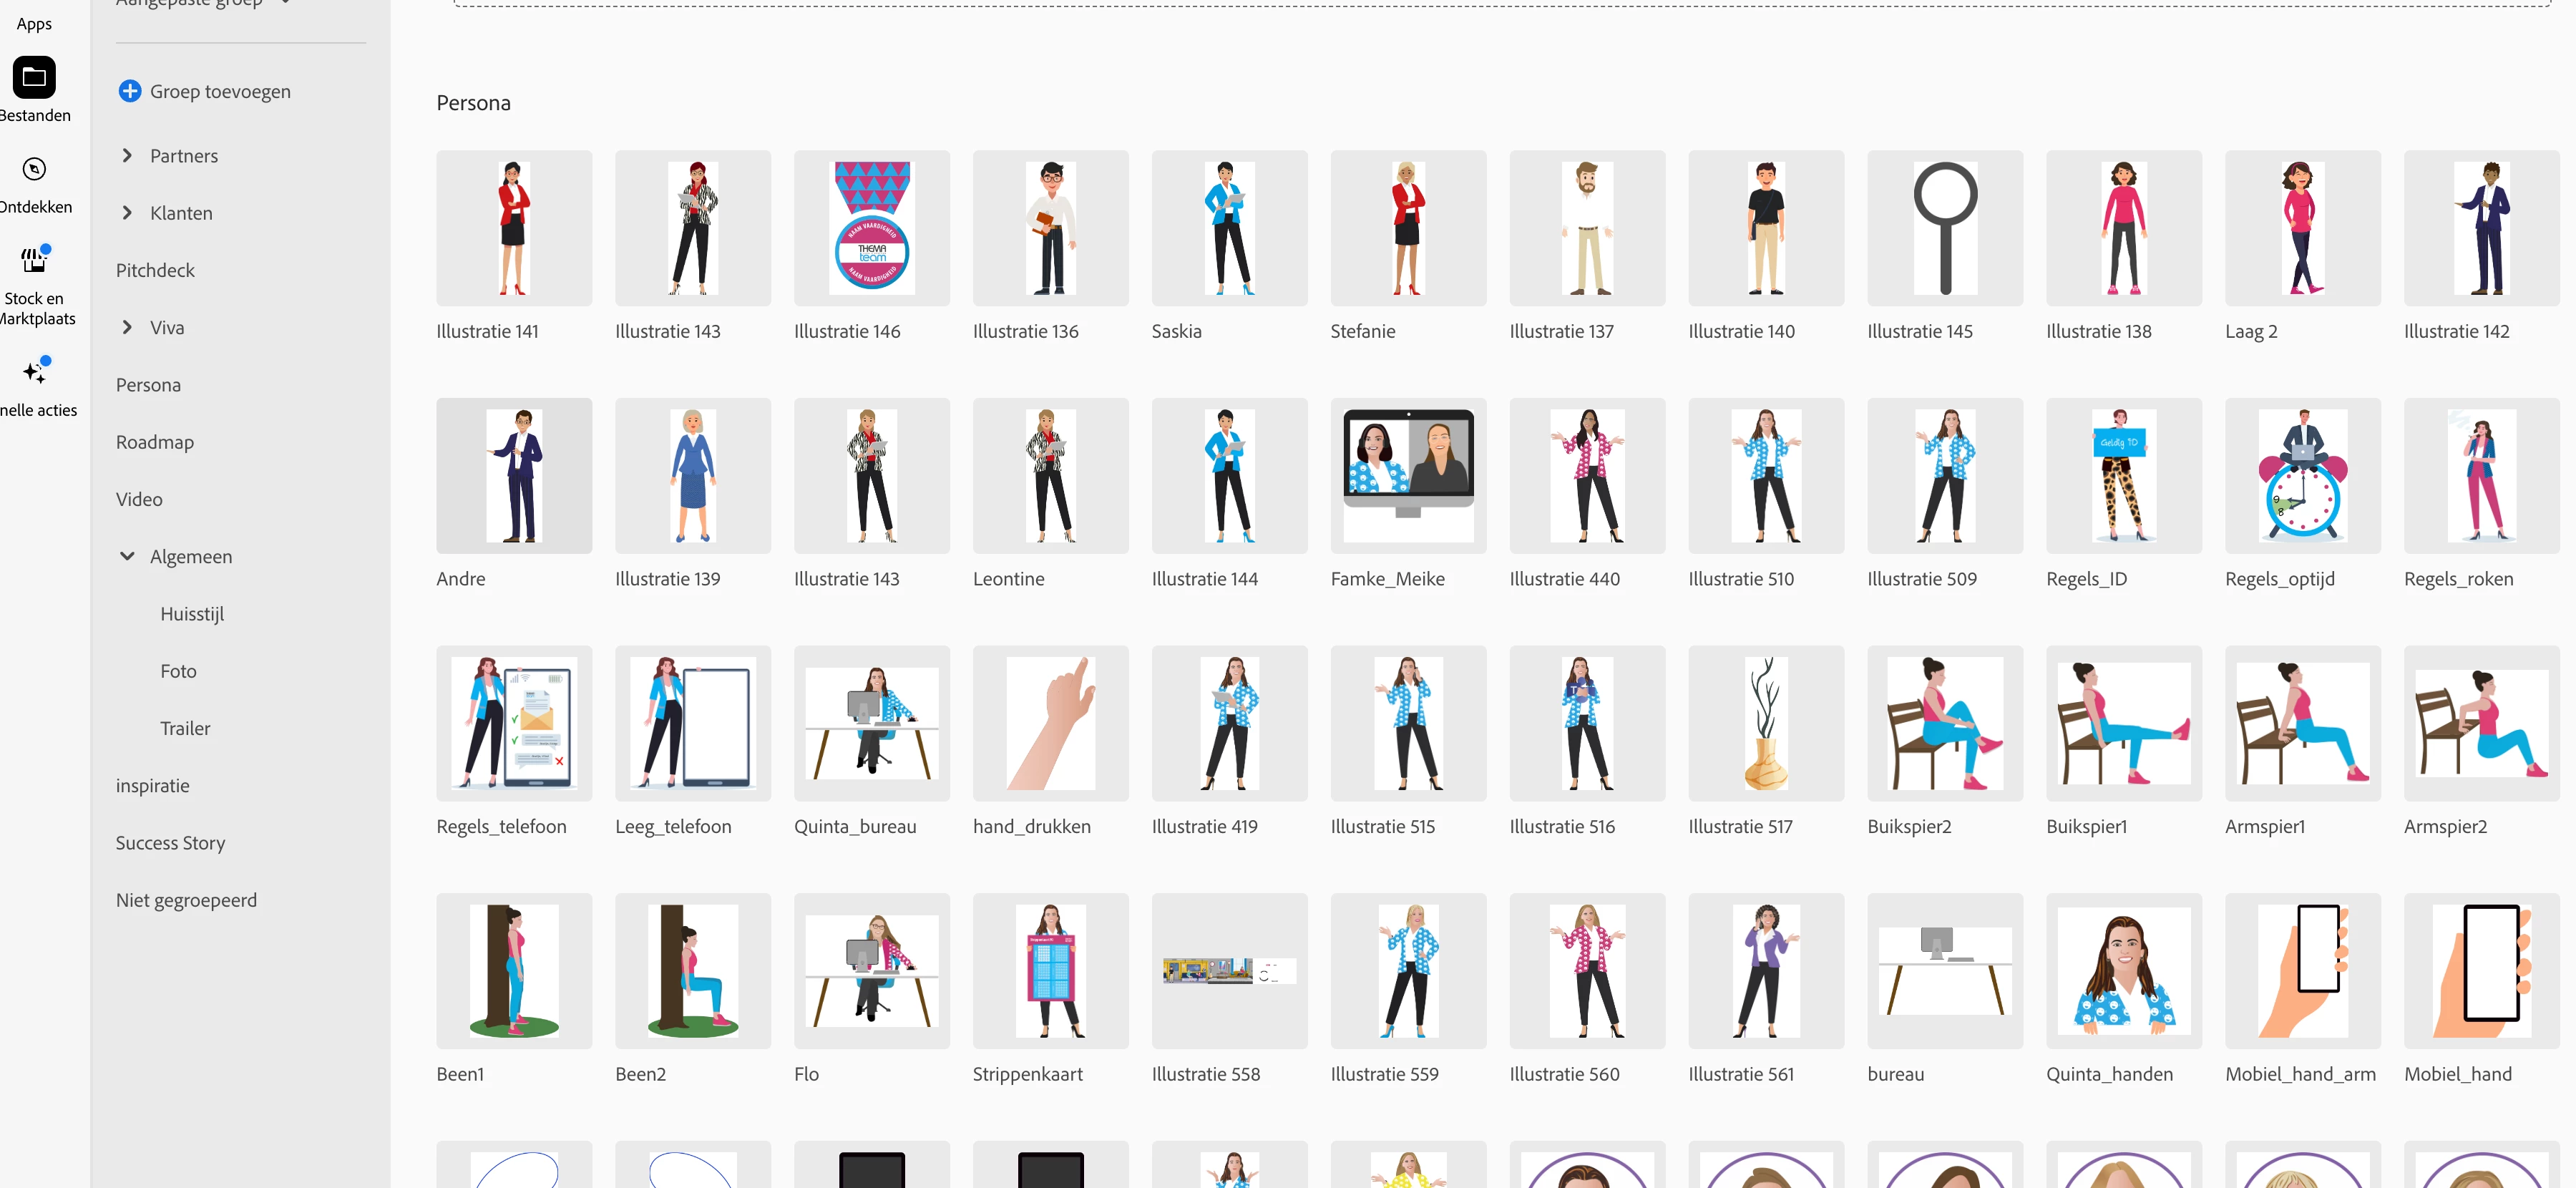Open the Snelle acties sparkle icon

[x=34, y=372]
